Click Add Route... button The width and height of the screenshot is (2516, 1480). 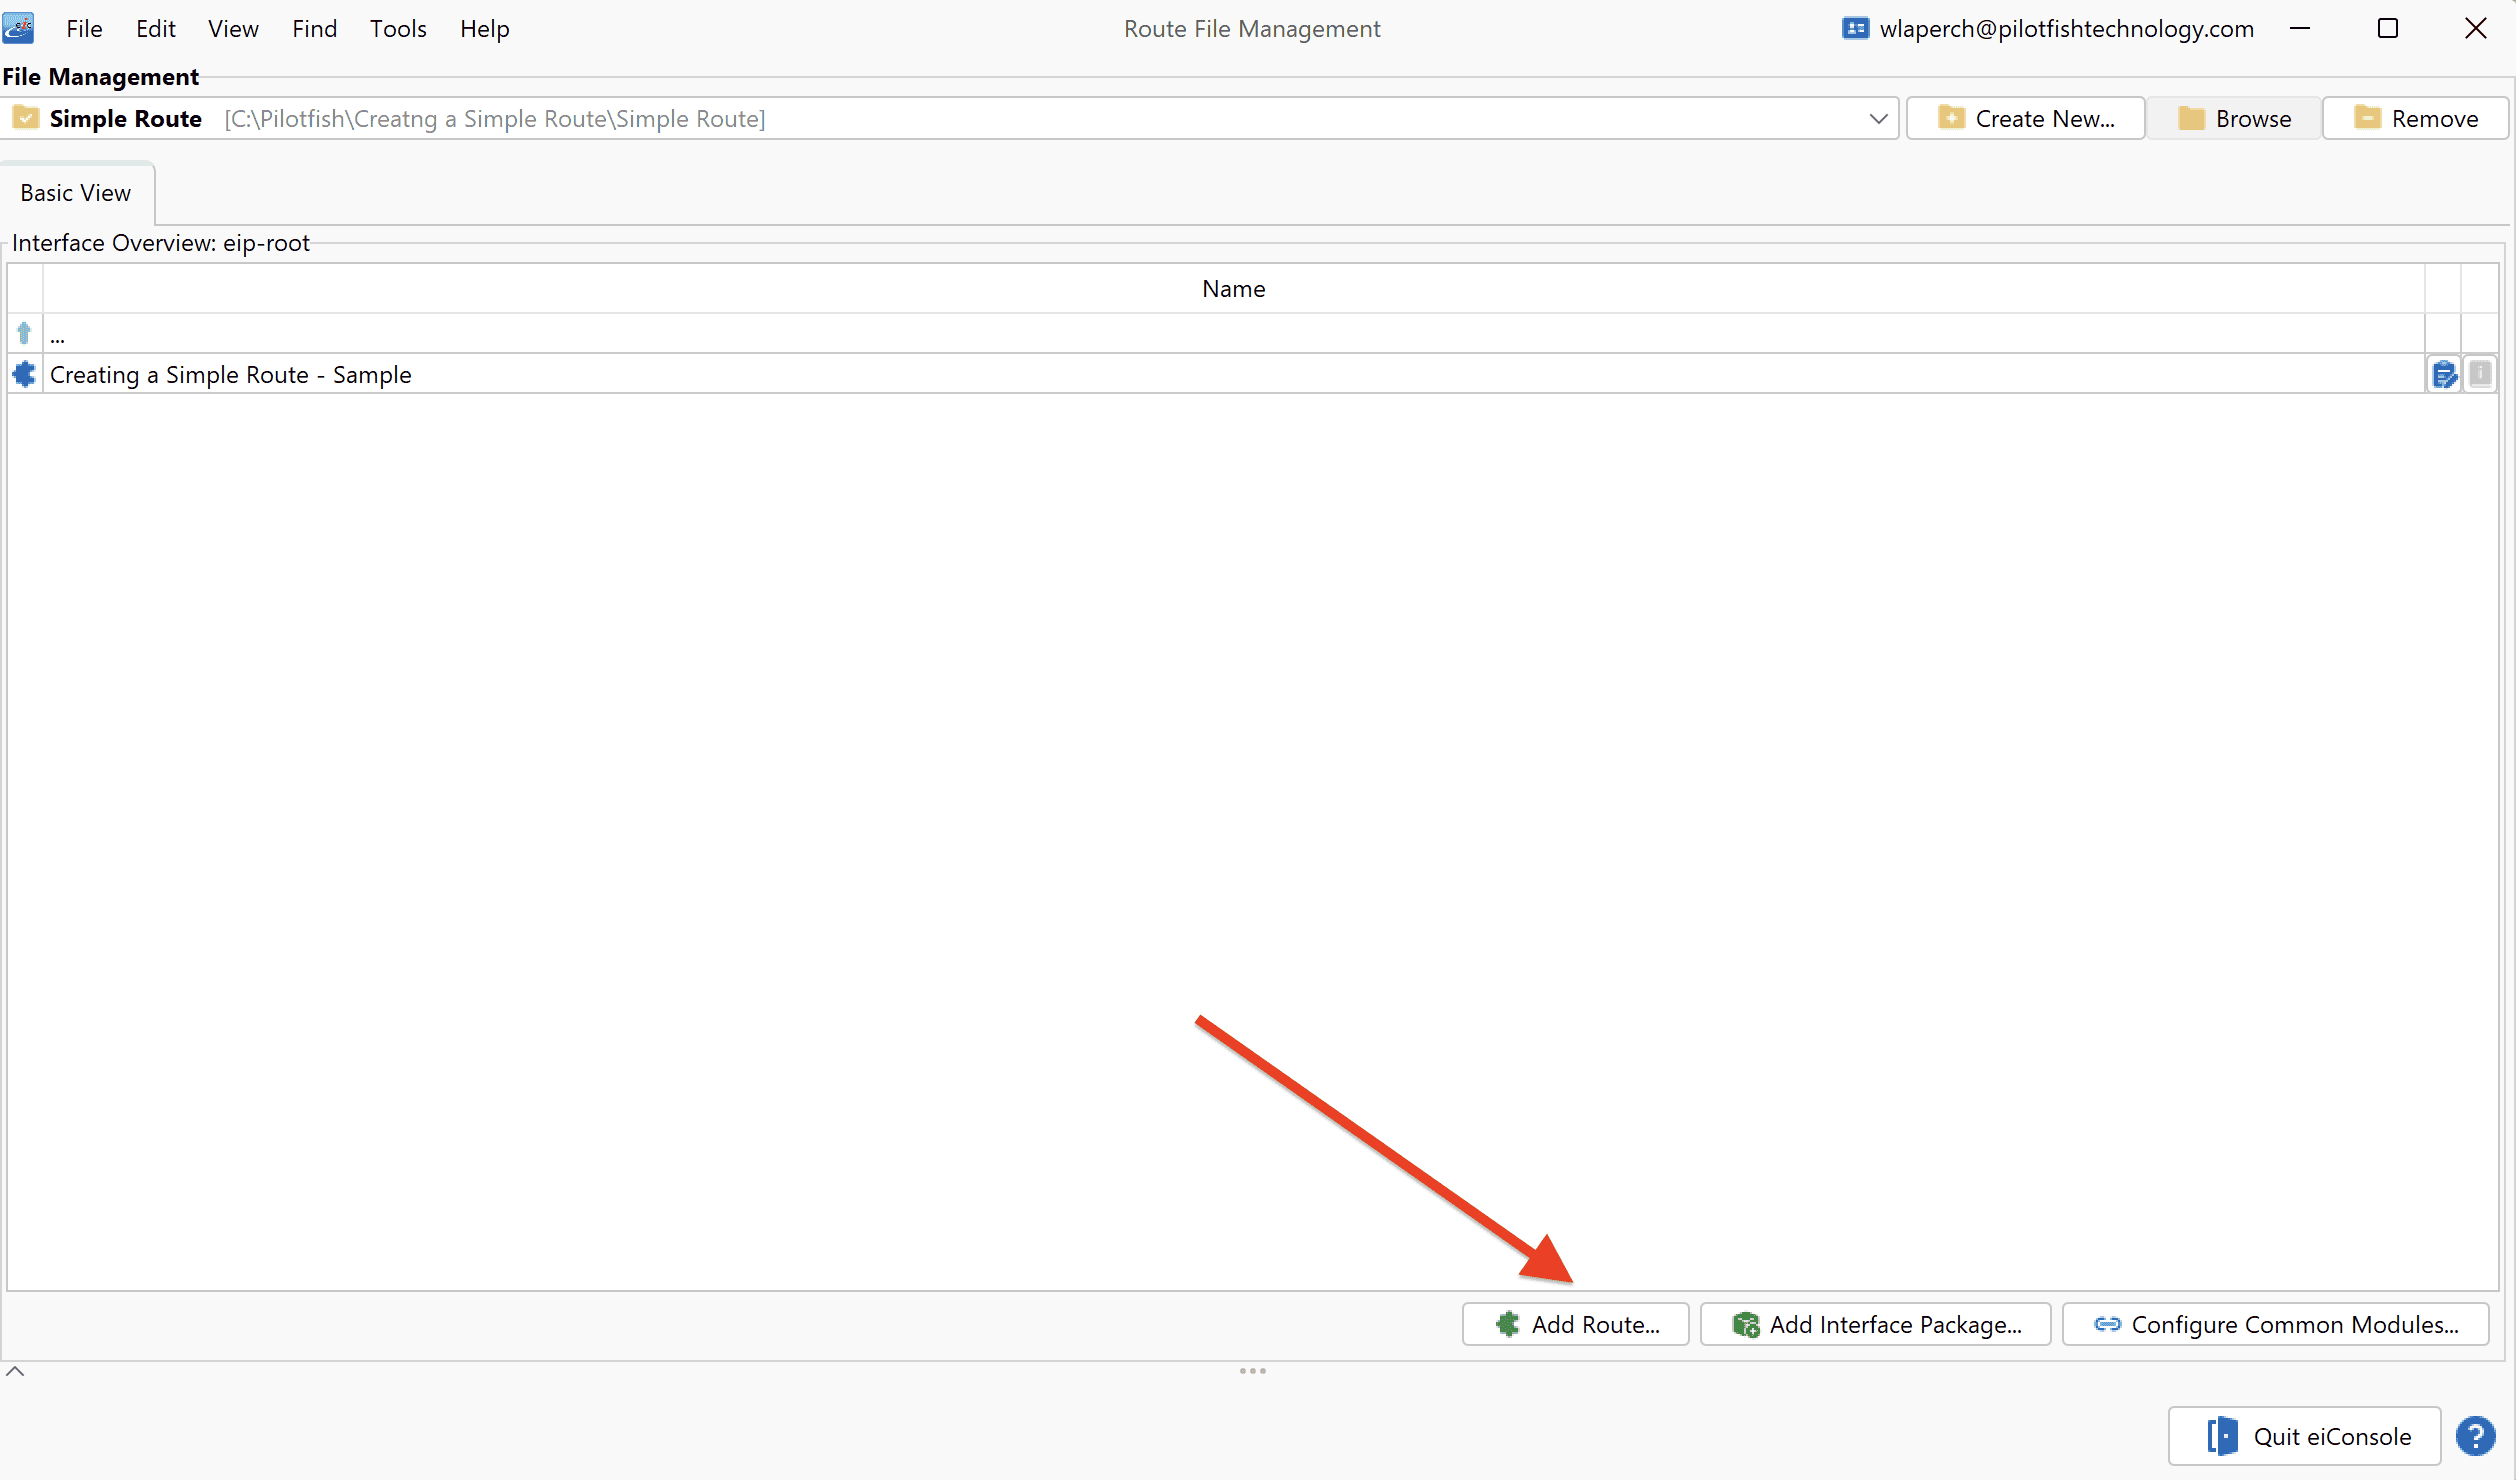click(1576, 1324)
